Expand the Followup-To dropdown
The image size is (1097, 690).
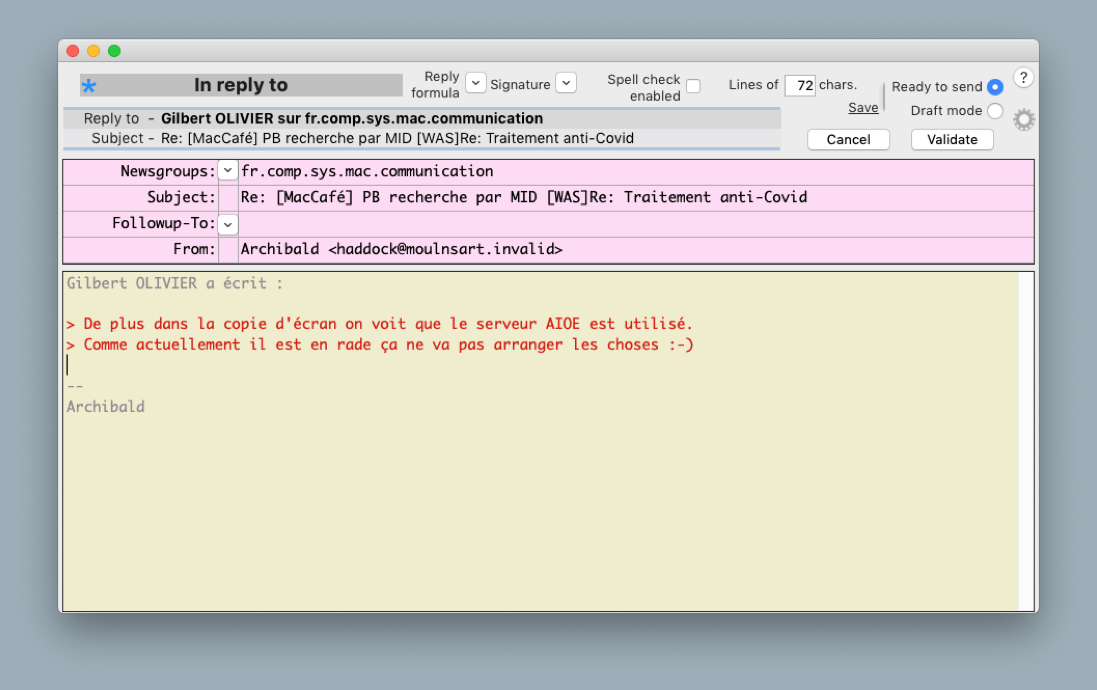coord(228,224)
